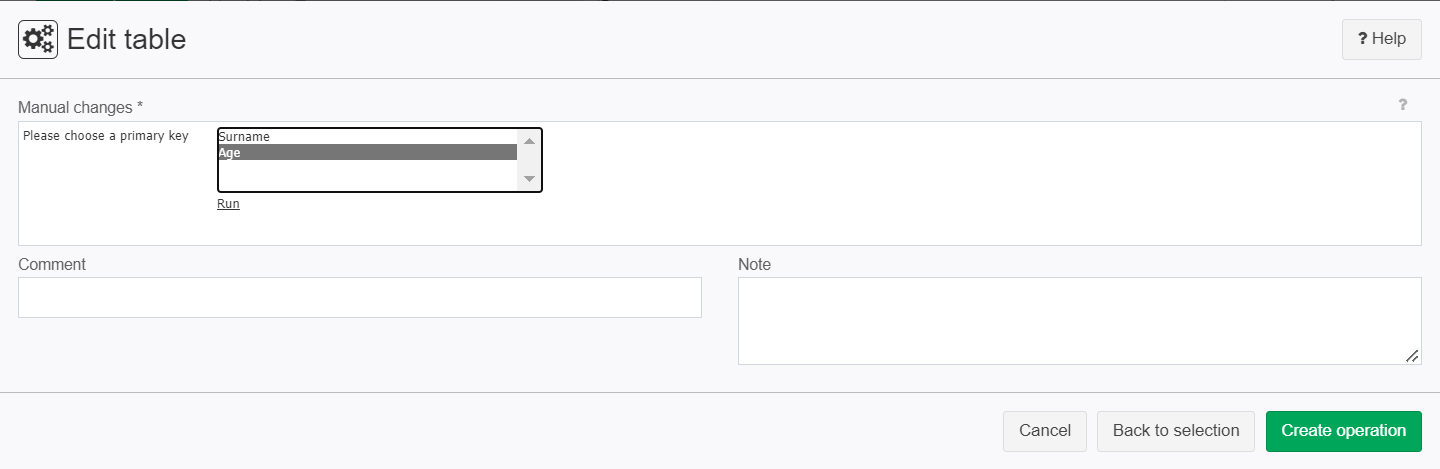Click the small question mark help icon

click(x=1402, y=104)
